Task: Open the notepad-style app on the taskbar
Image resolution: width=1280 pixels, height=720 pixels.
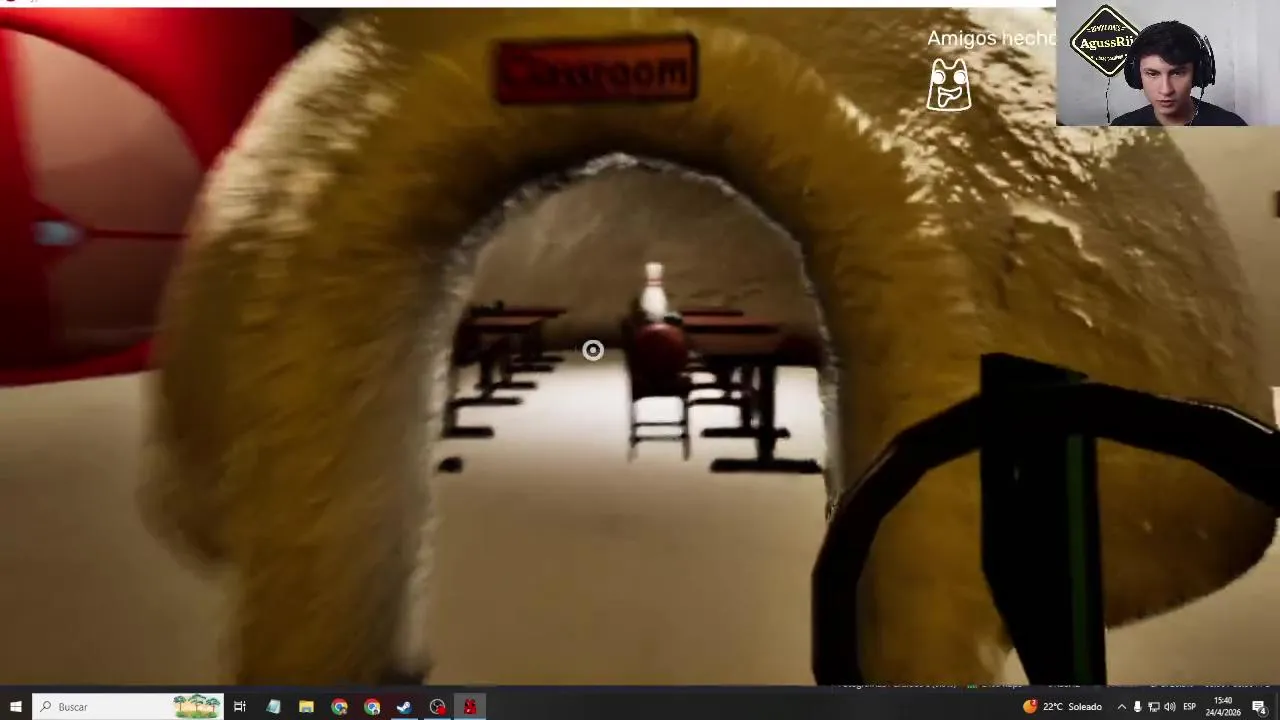Action: pyautogui.click(x=273, y=707)
